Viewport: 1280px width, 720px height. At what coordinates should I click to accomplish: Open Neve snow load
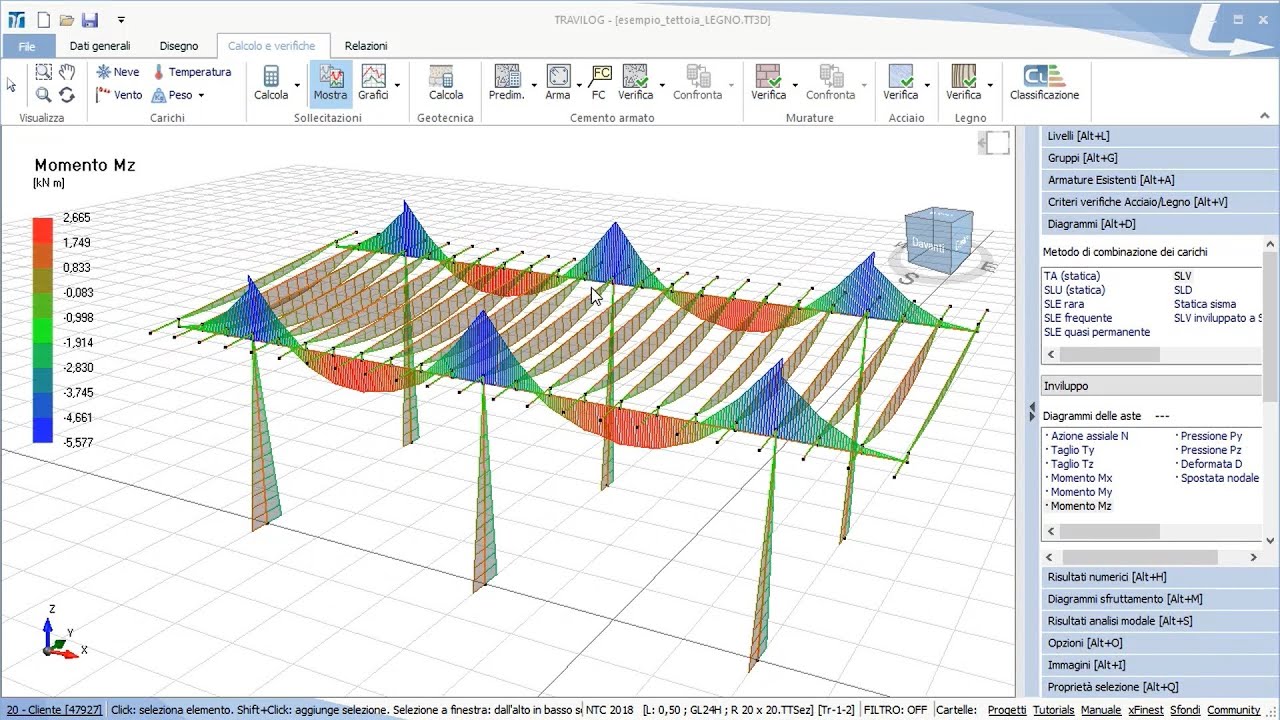click(x=118, y=72)
